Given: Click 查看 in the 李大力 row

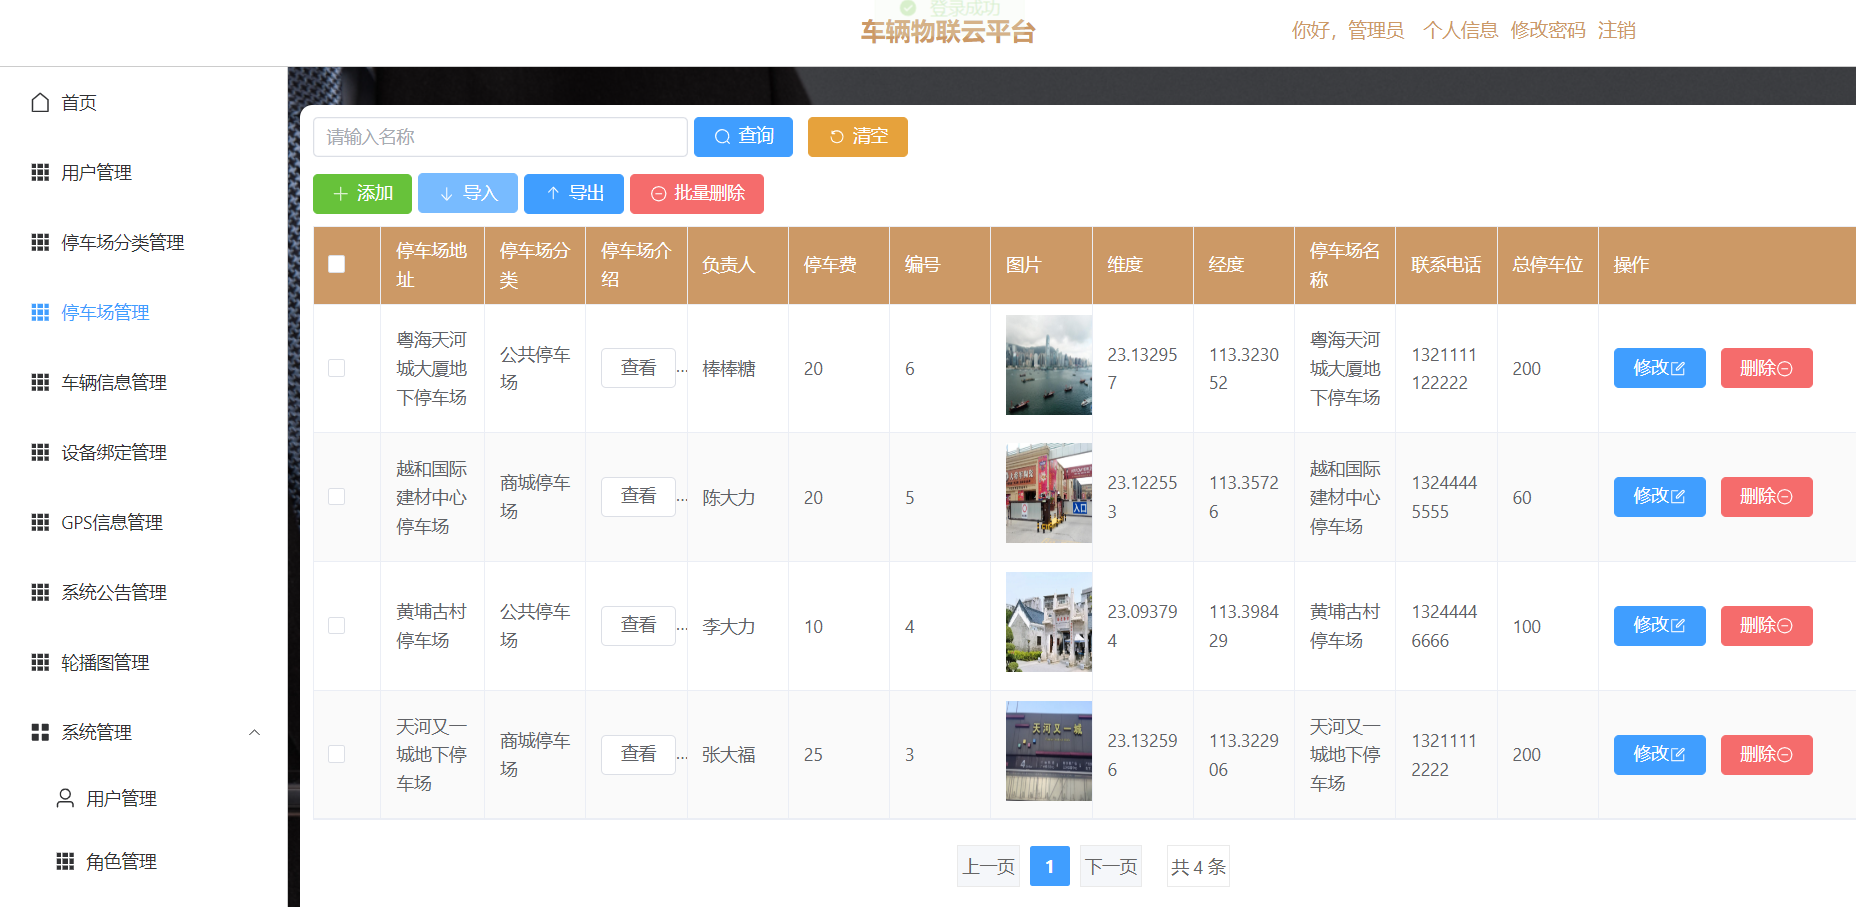Looking at the screenshot, I should pos(638,626).
